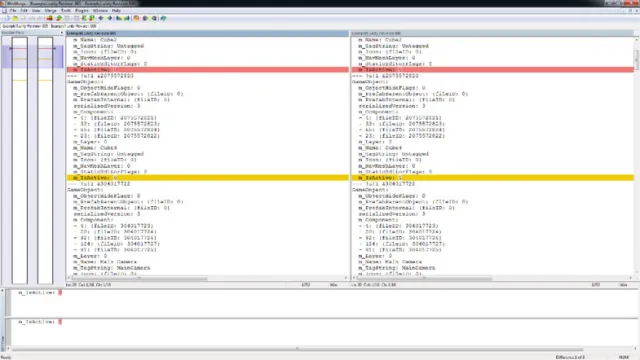The height and width of the screenshot is (360, 640).
Task: Click the left bar in the Location Pane
Action: pyautogui.click(x=20, y=160)
